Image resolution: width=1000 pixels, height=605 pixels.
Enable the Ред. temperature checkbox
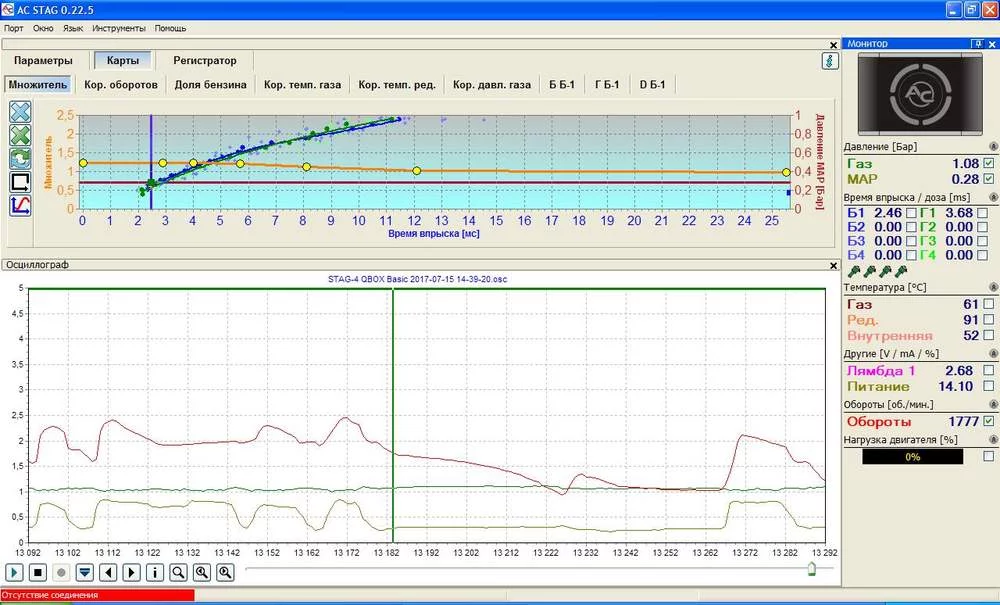pos(989,320)
